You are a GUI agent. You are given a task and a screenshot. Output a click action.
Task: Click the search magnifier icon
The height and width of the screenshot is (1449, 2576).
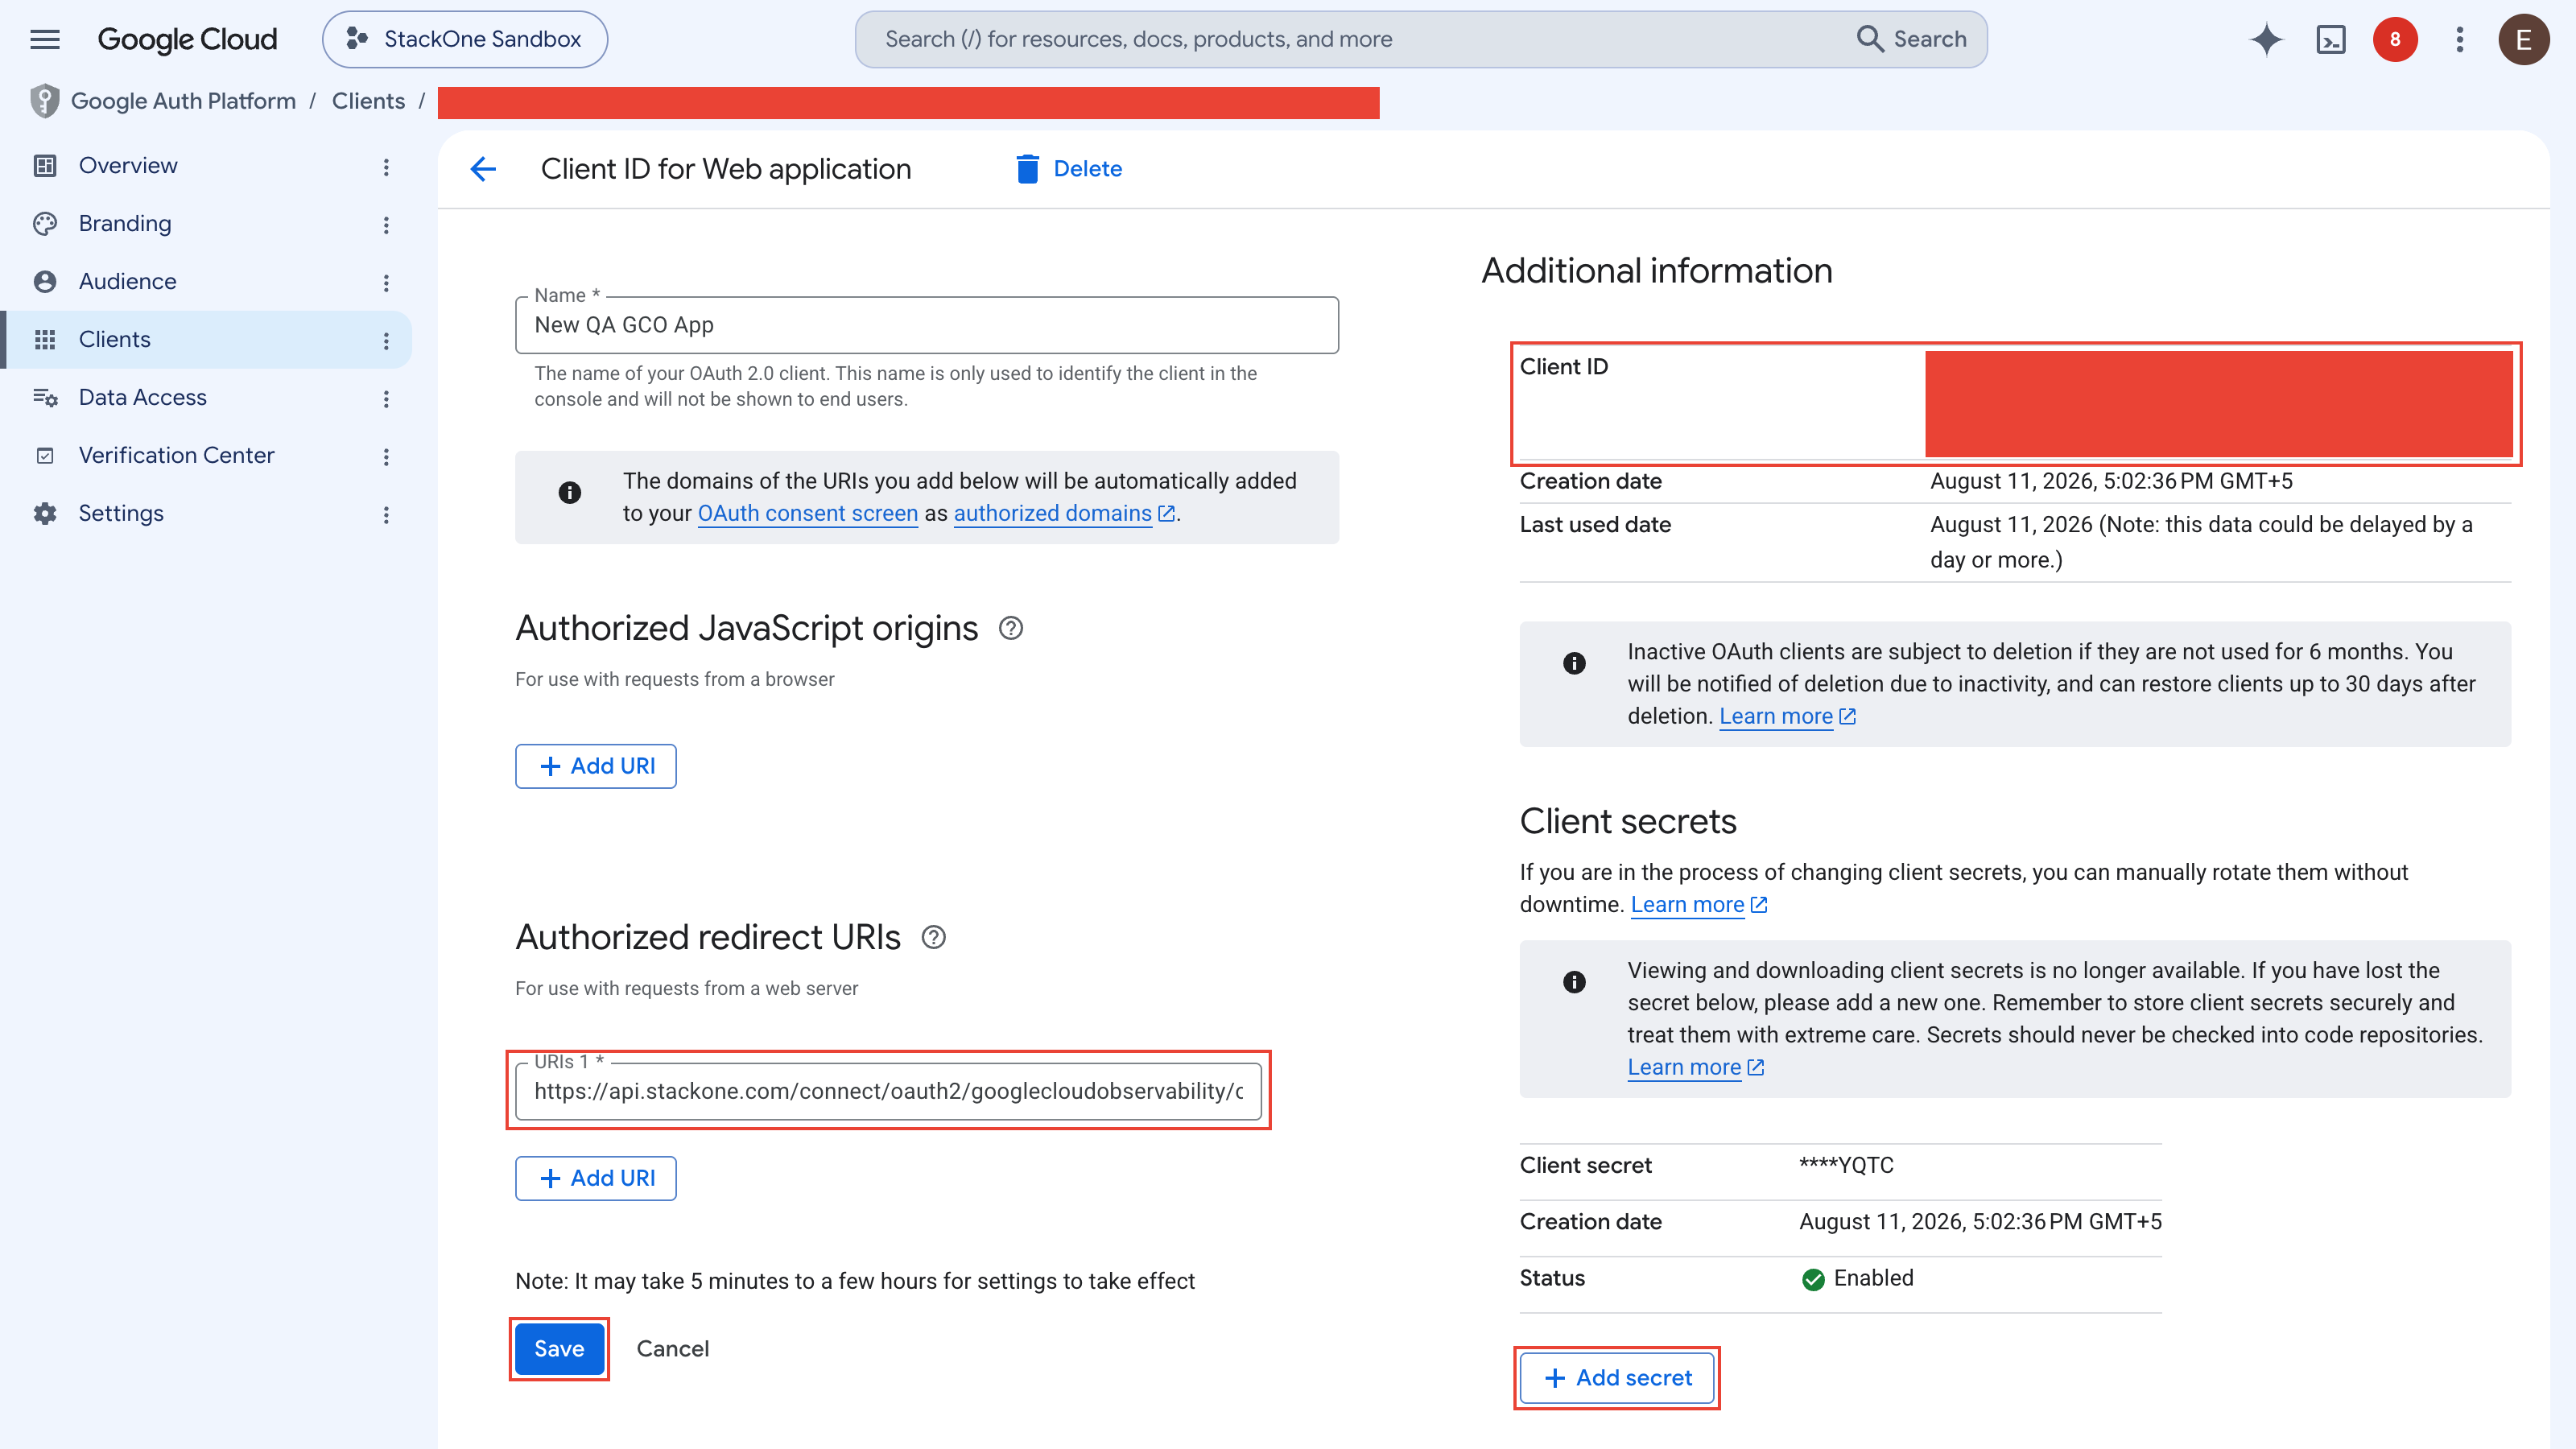[x=1869, y=39]
